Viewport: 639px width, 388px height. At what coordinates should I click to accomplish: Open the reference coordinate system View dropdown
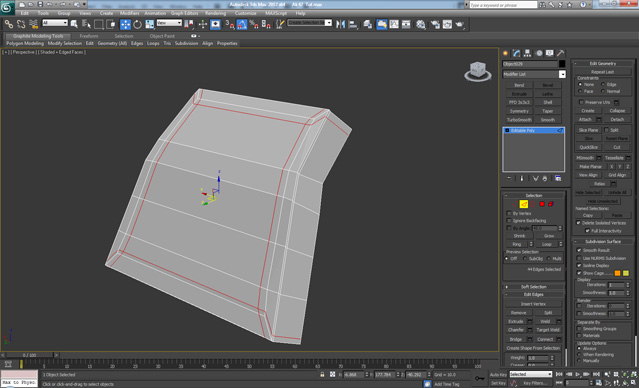169,23
